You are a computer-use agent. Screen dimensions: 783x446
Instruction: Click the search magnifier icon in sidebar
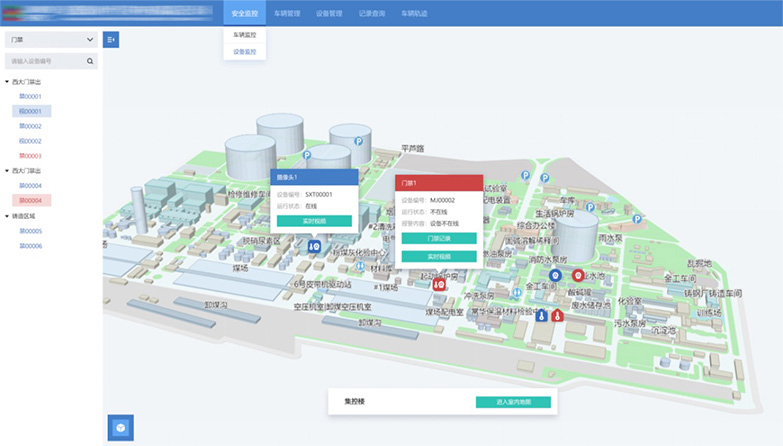90,61
